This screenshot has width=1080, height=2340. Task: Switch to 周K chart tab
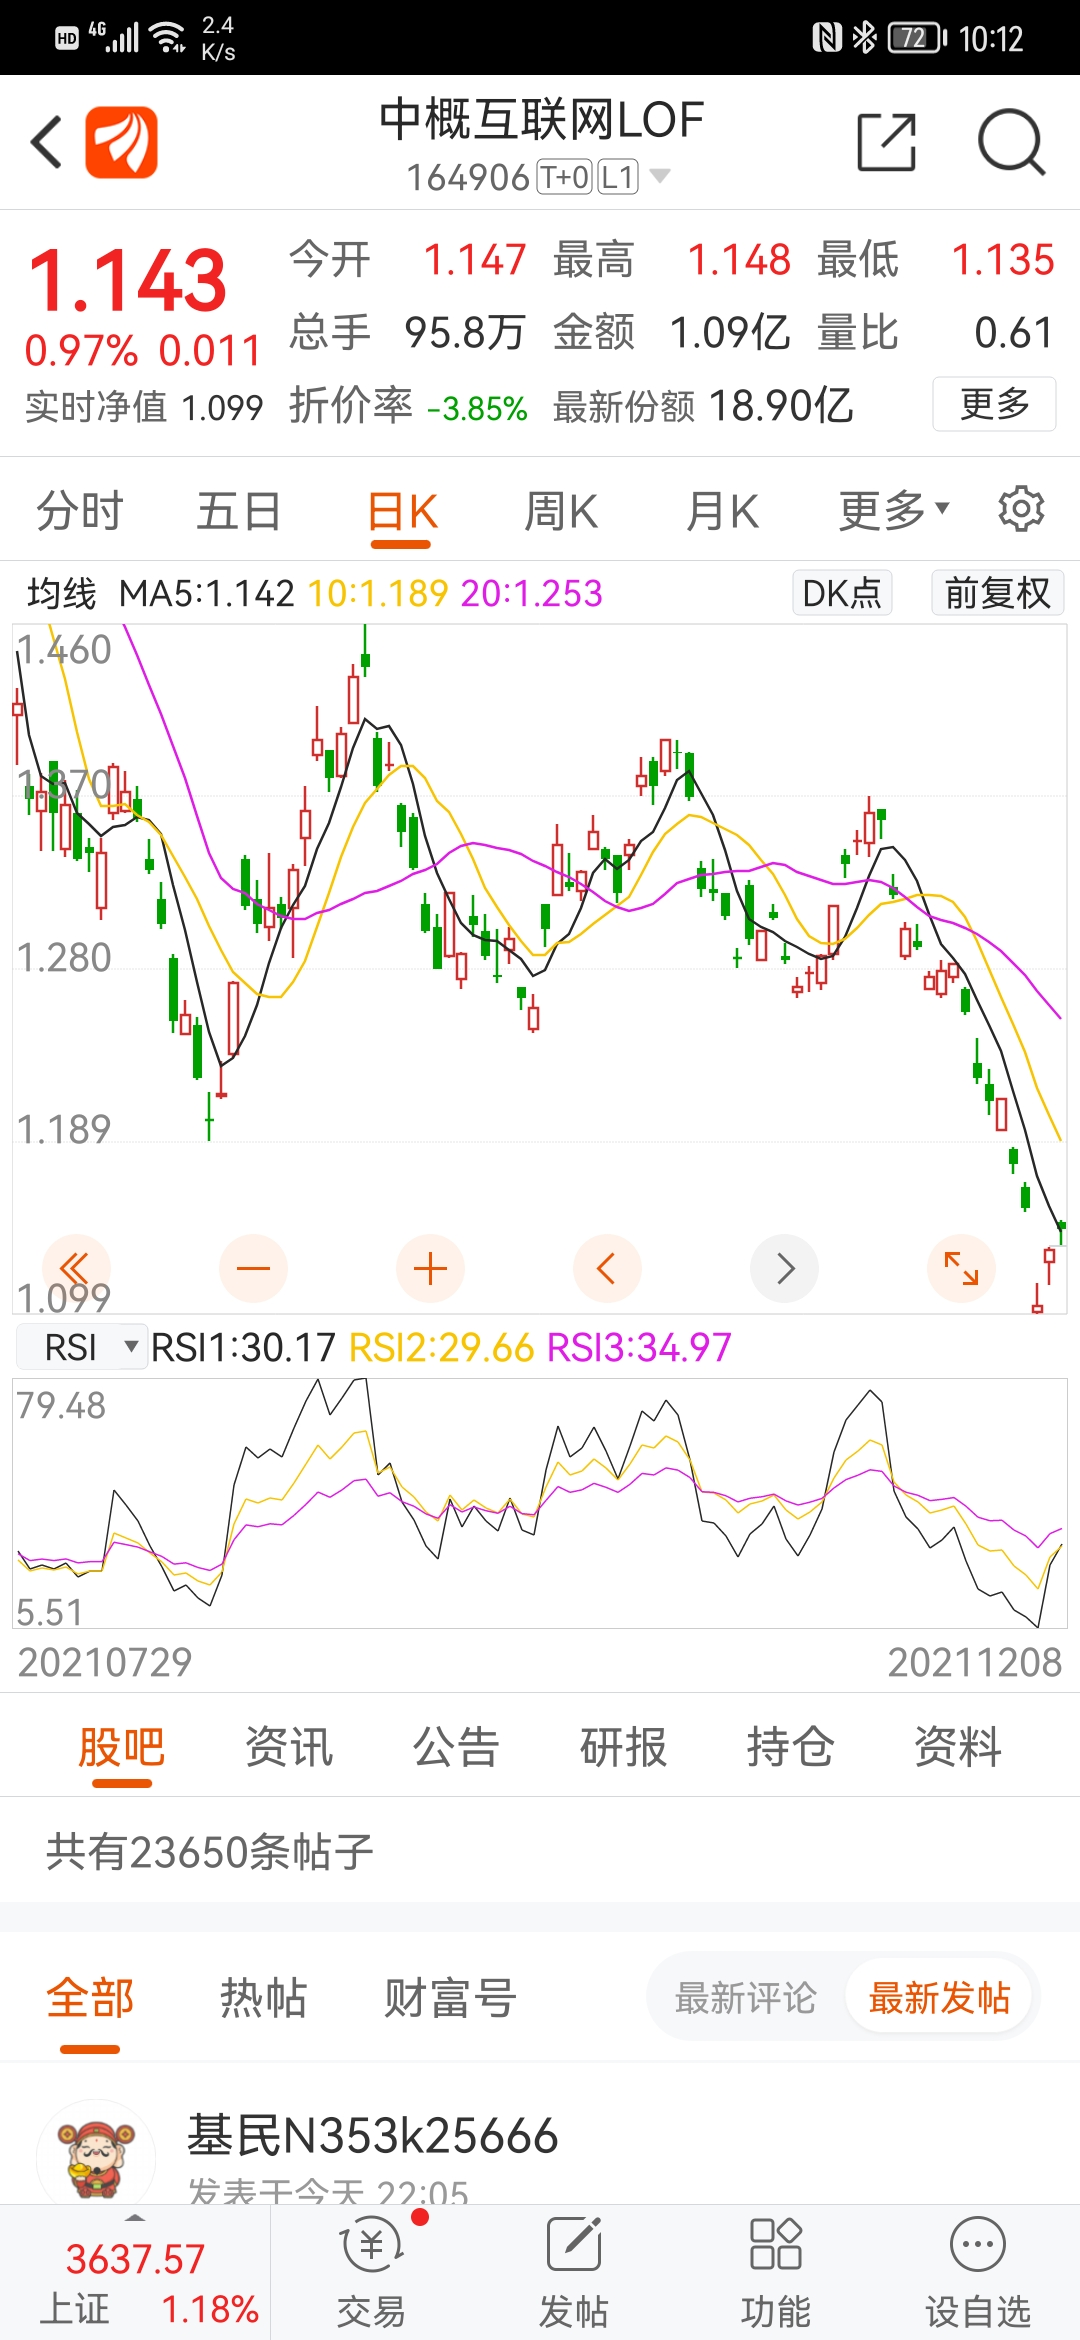(x=561, y=511)
